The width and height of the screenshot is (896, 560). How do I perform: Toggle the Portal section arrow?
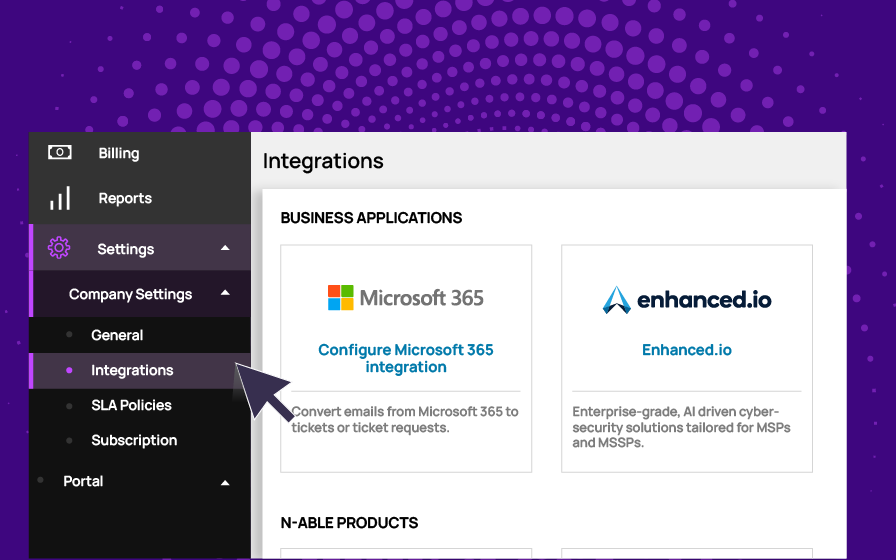click(225, 483)
